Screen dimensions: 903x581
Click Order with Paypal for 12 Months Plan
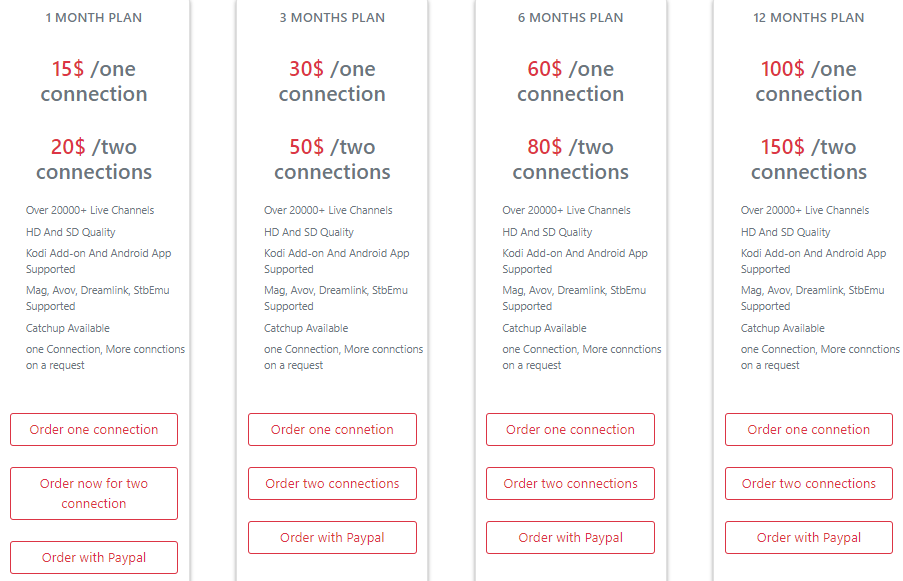[808, 537]
